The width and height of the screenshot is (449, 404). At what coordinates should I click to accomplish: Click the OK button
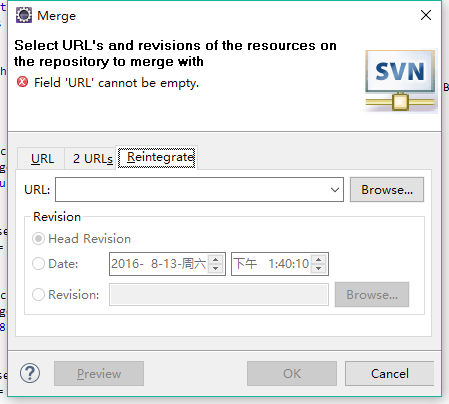tap(292, 373)
